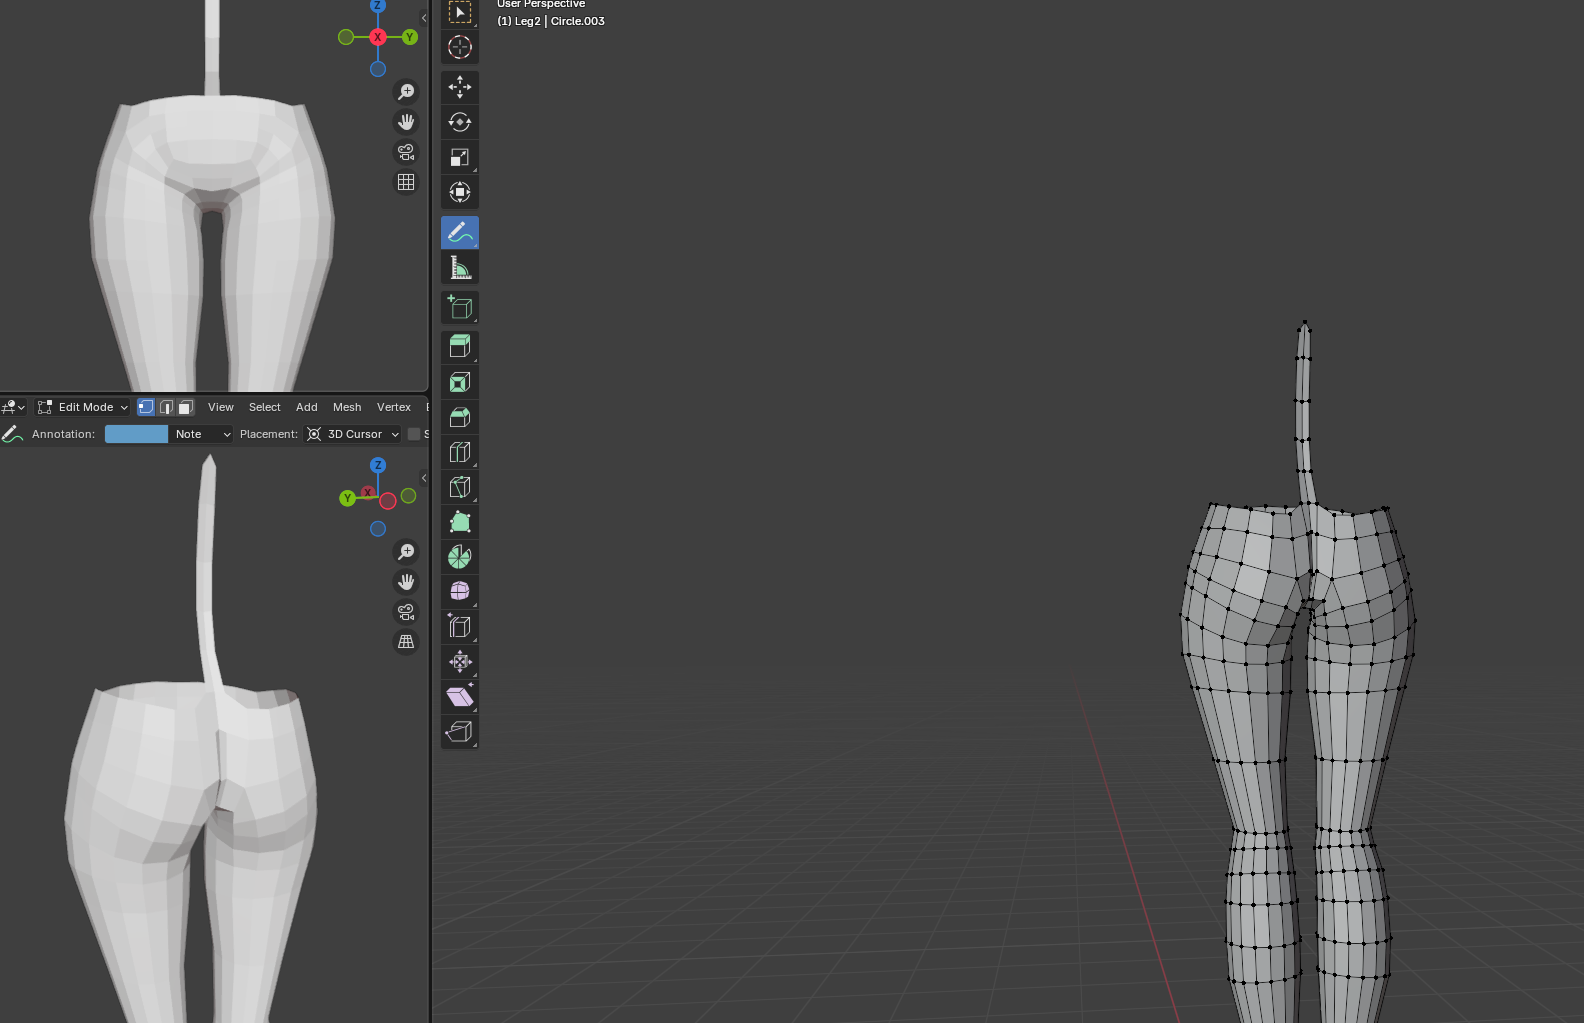Open the annotation Note layer dropdown

tap(201, 434)
